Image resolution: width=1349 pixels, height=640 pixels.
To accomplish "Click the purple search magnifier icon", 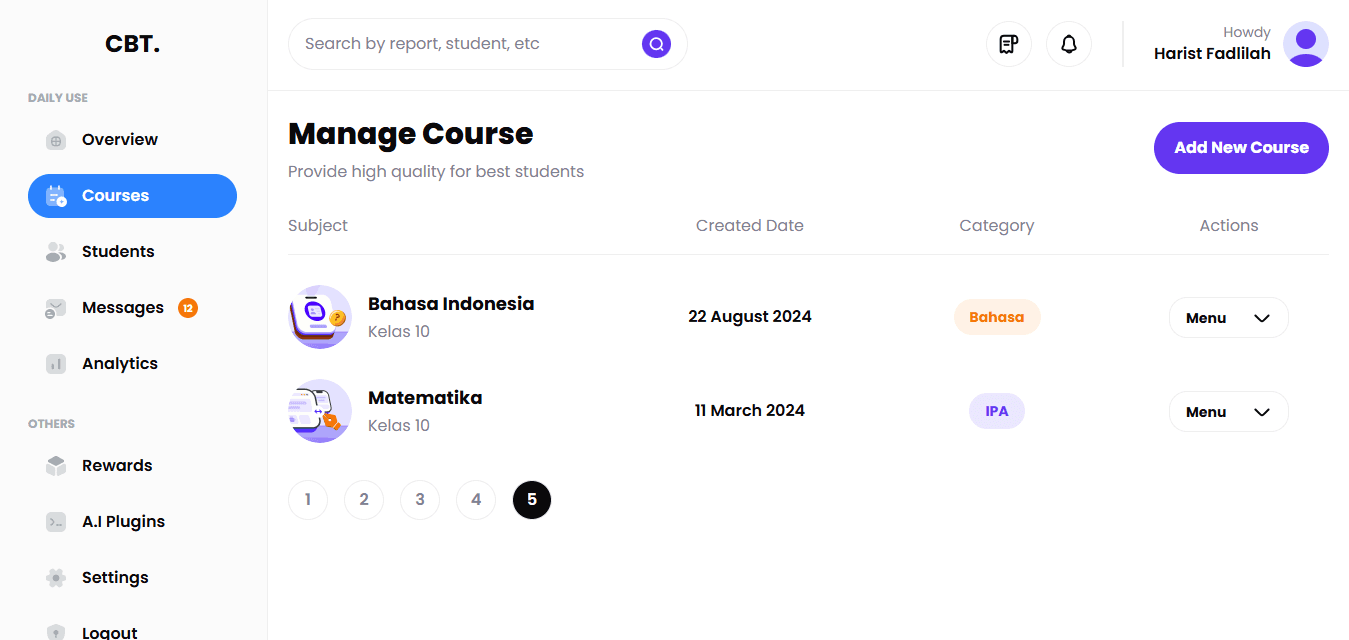I will (x=656, y=44).
